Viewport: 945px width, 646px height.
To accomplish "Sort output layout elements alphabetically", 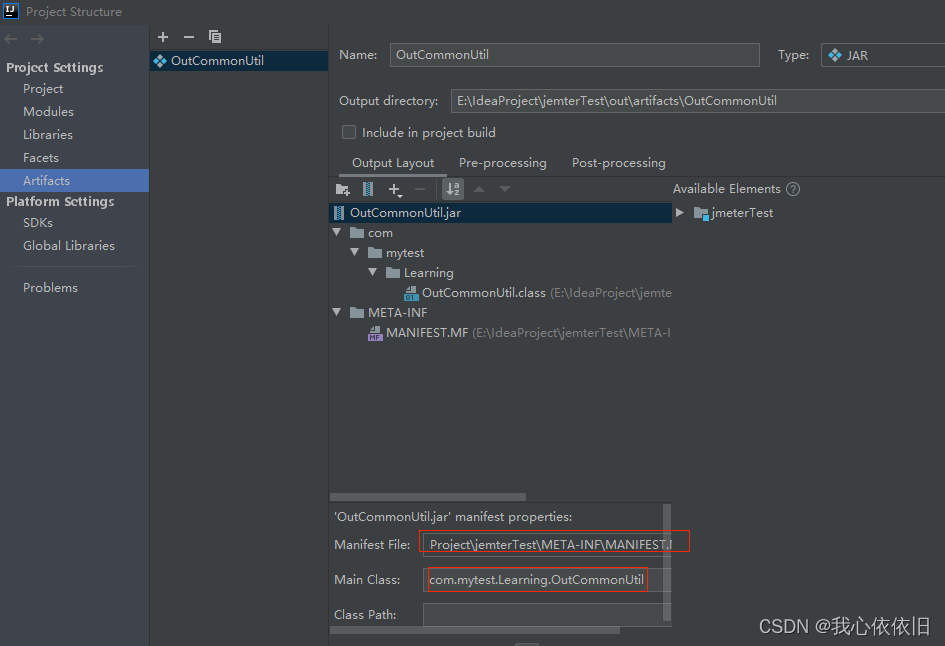I will [x=453, y=188].
